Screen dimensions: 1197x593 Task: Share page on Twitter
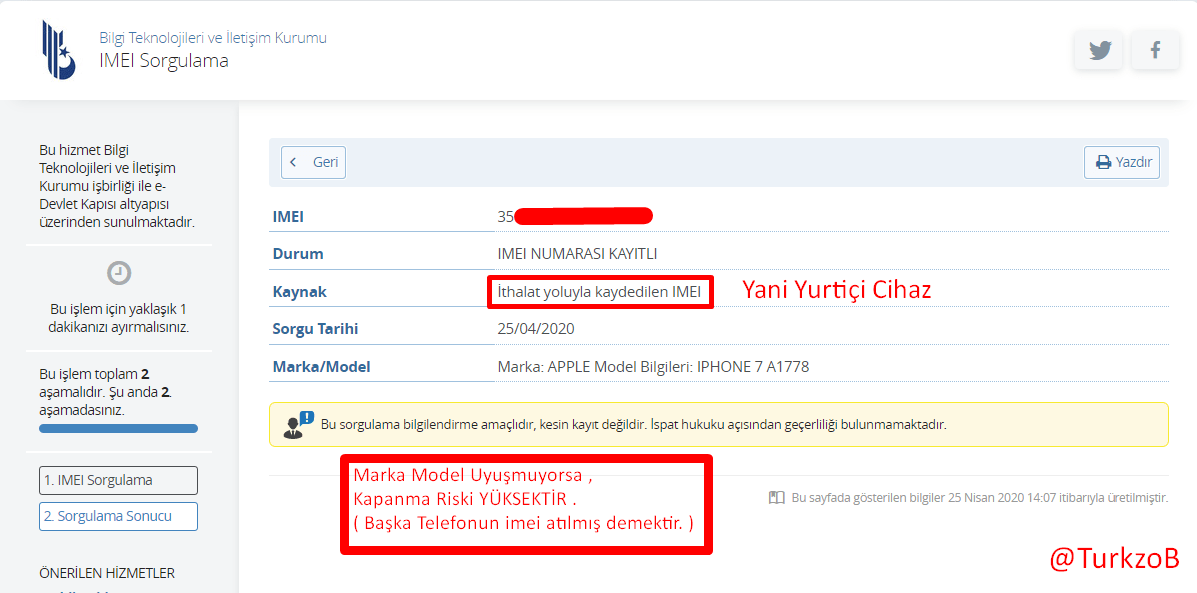1099,50
